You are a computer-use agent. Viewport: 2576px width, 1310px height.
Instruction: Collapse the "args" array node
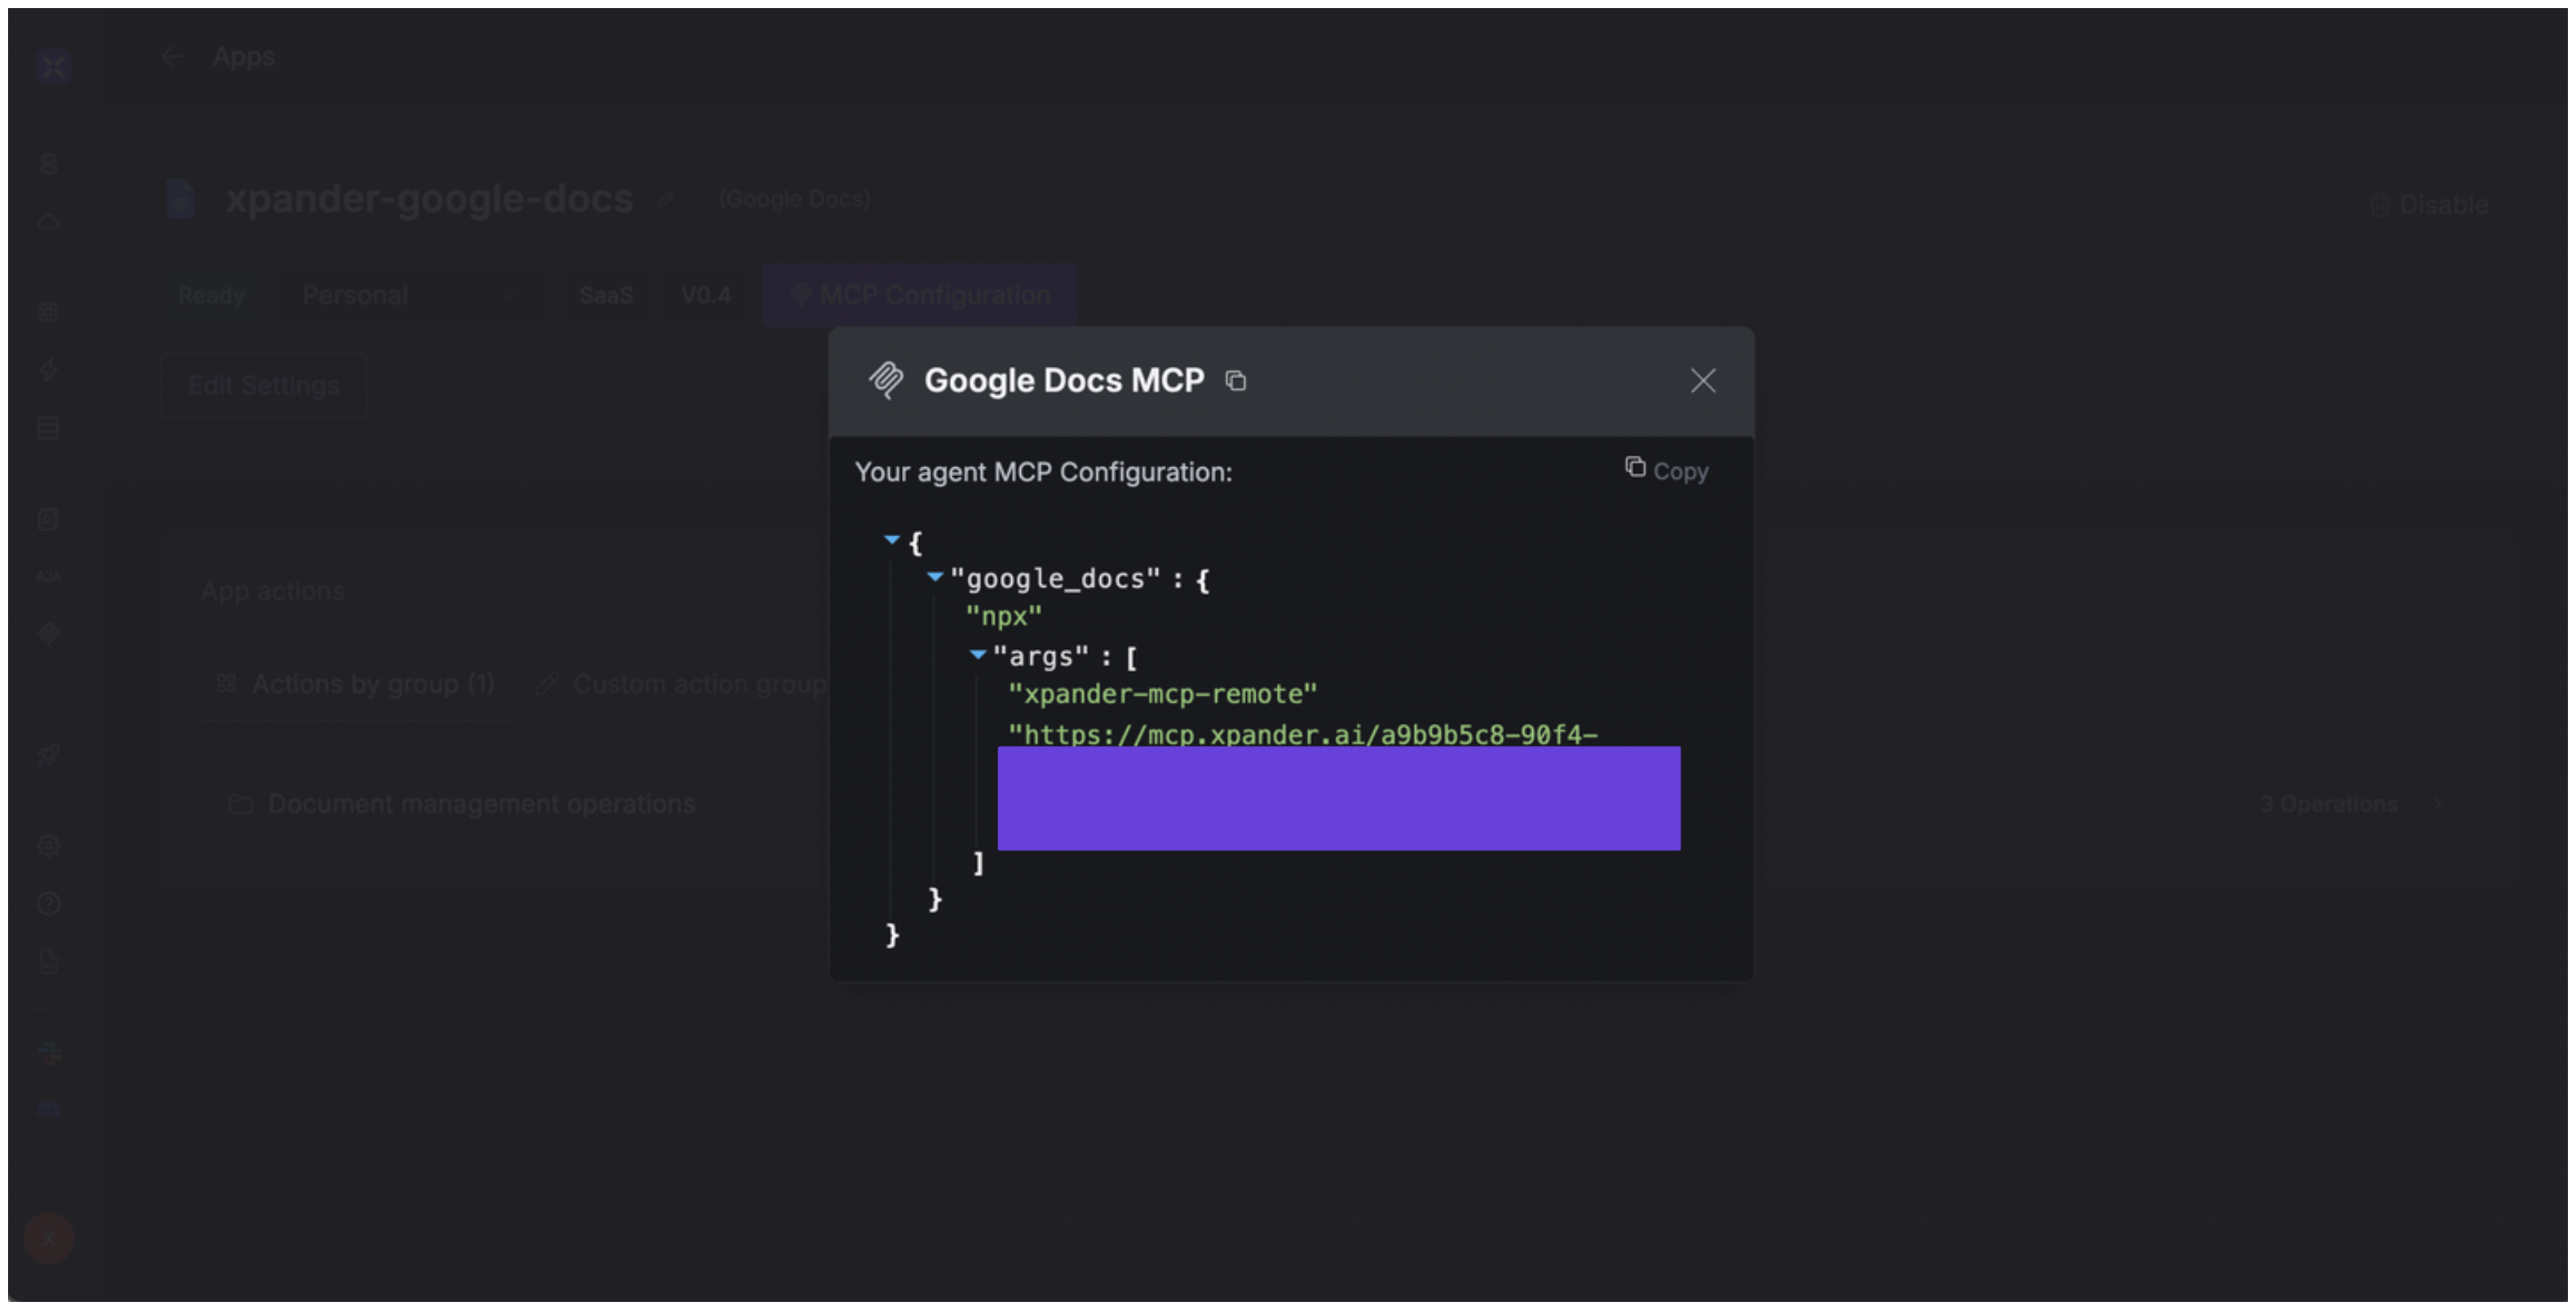(x=978, y=655)
